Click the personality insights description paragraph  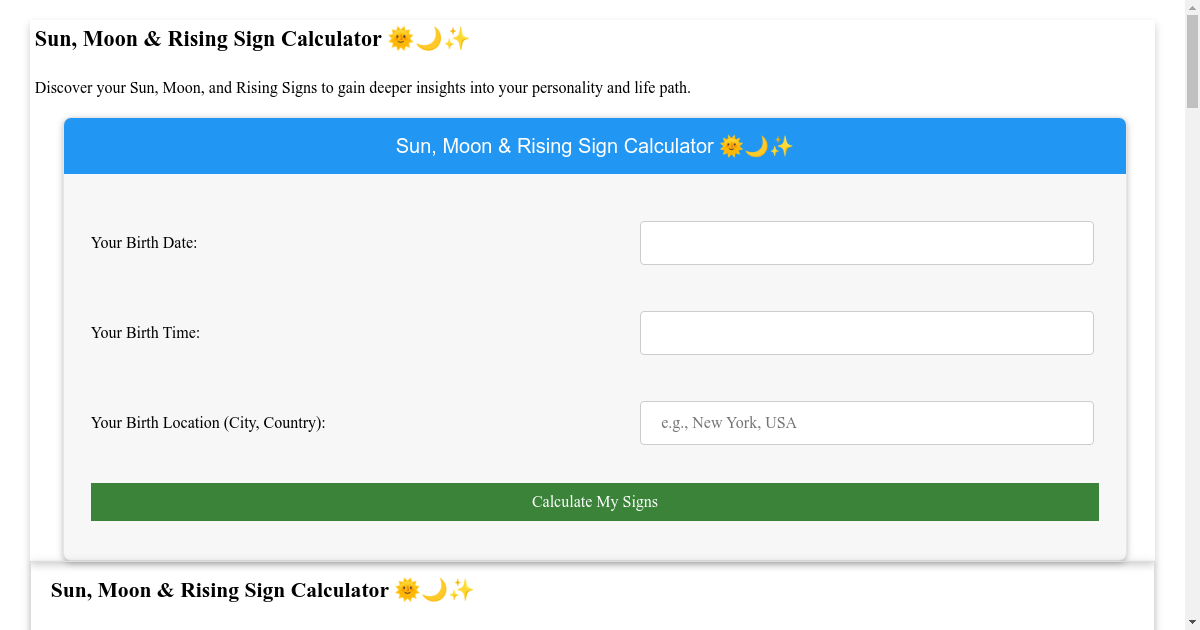pos(360,87)
